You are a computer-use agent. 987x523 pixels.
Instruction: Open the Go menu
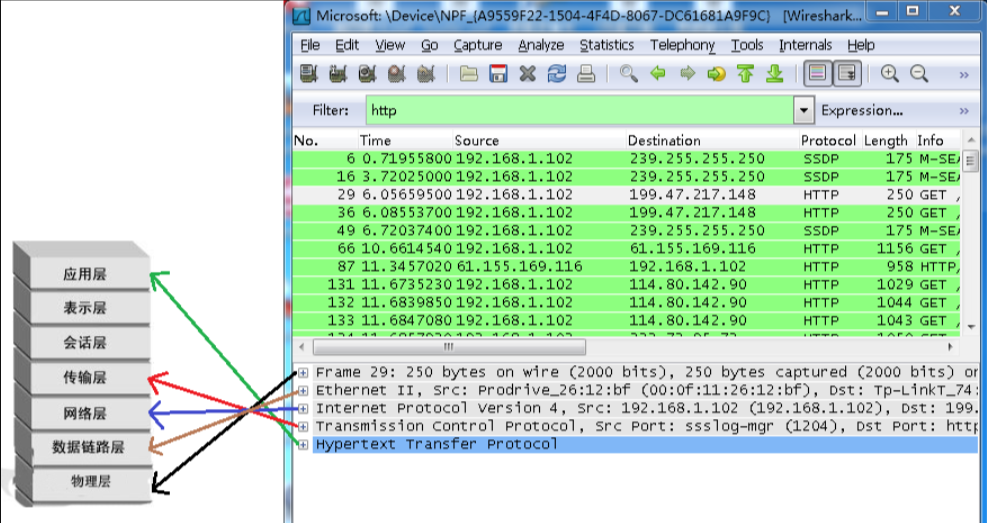click(429, 45)
